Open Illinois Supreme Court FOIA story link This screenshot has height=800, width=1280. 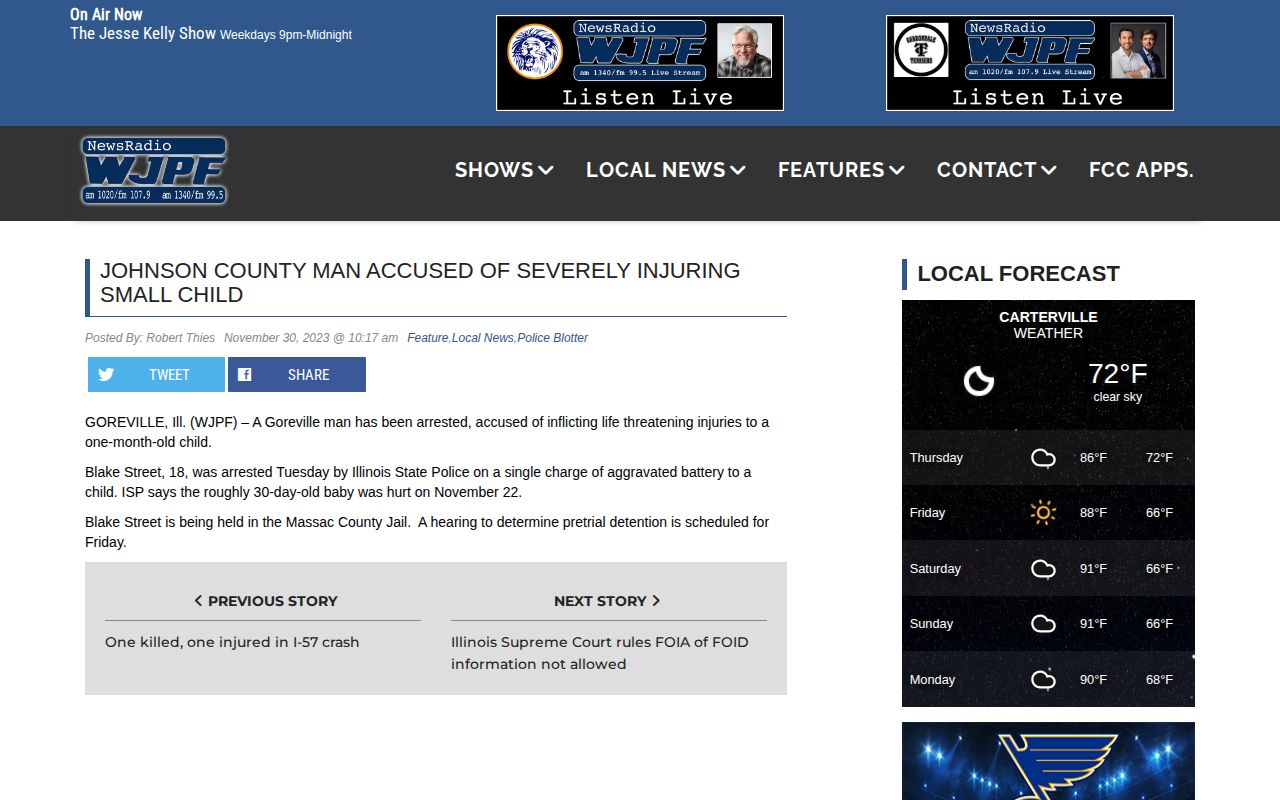click(x=600, y=653)
